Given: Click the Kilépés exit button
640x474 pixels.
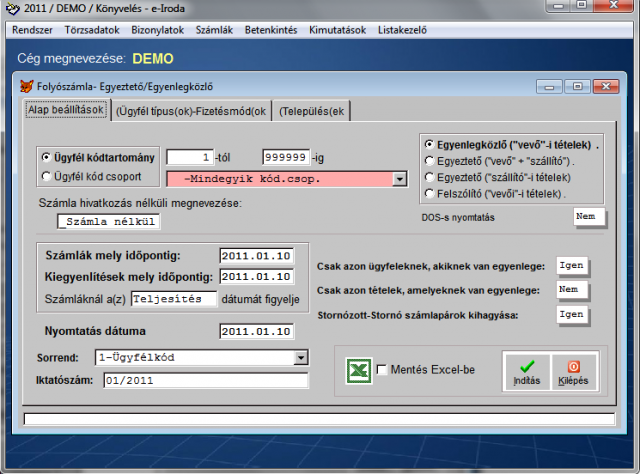Looking at the screenshot, I should coord(572,371).
